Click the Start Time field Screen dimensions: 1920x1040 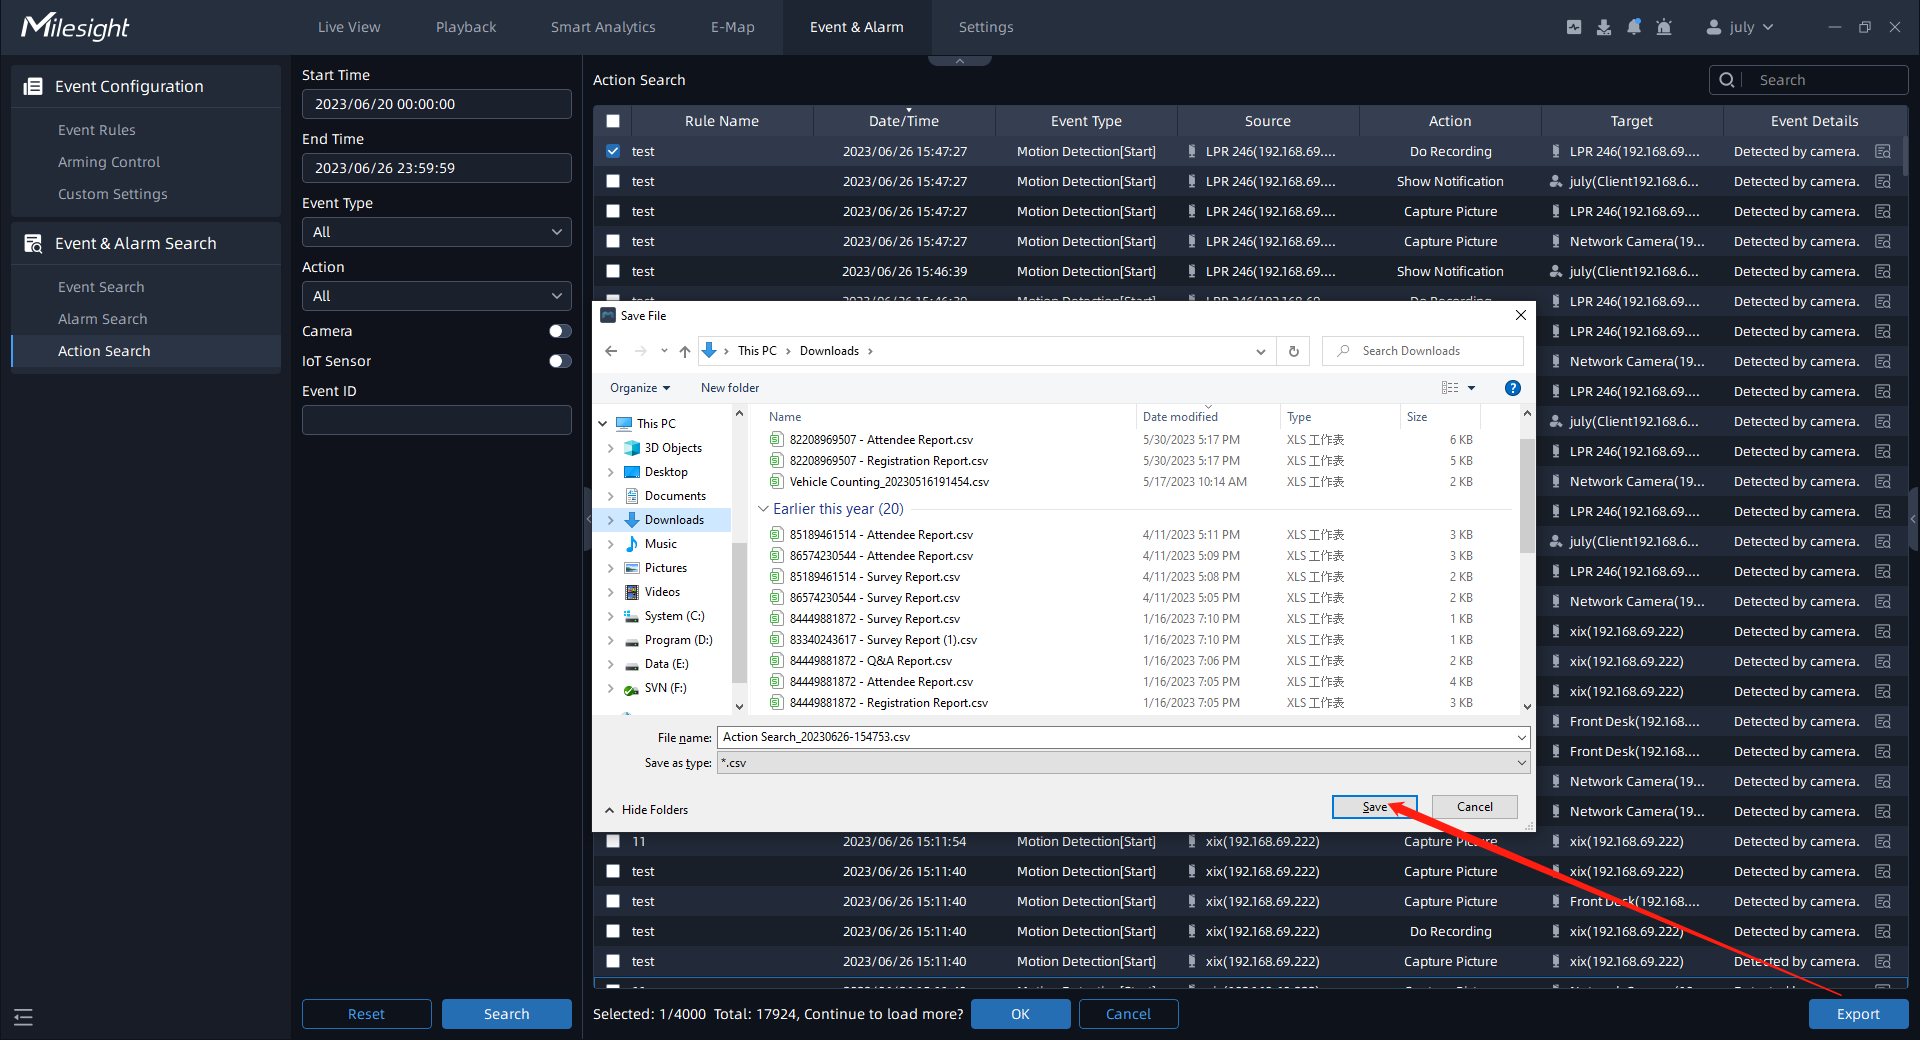pos(437,104)
